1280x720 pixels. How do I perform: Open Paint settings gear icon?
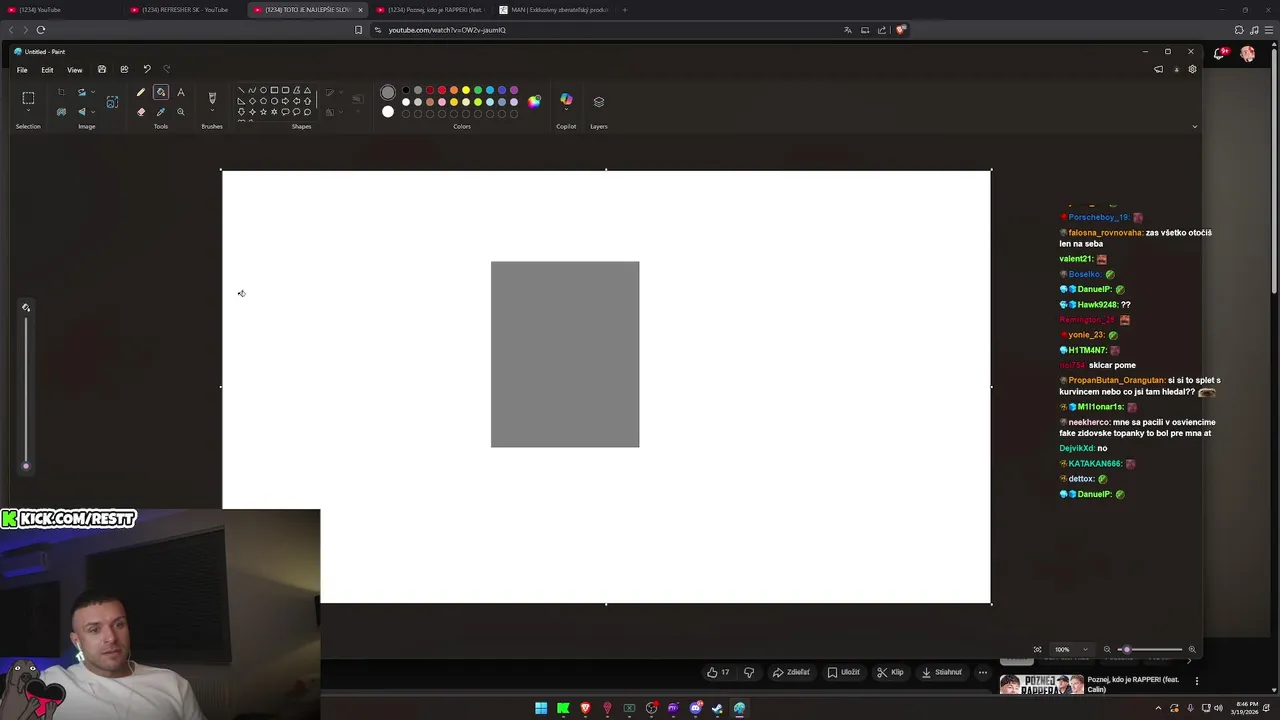[1192, 69]
